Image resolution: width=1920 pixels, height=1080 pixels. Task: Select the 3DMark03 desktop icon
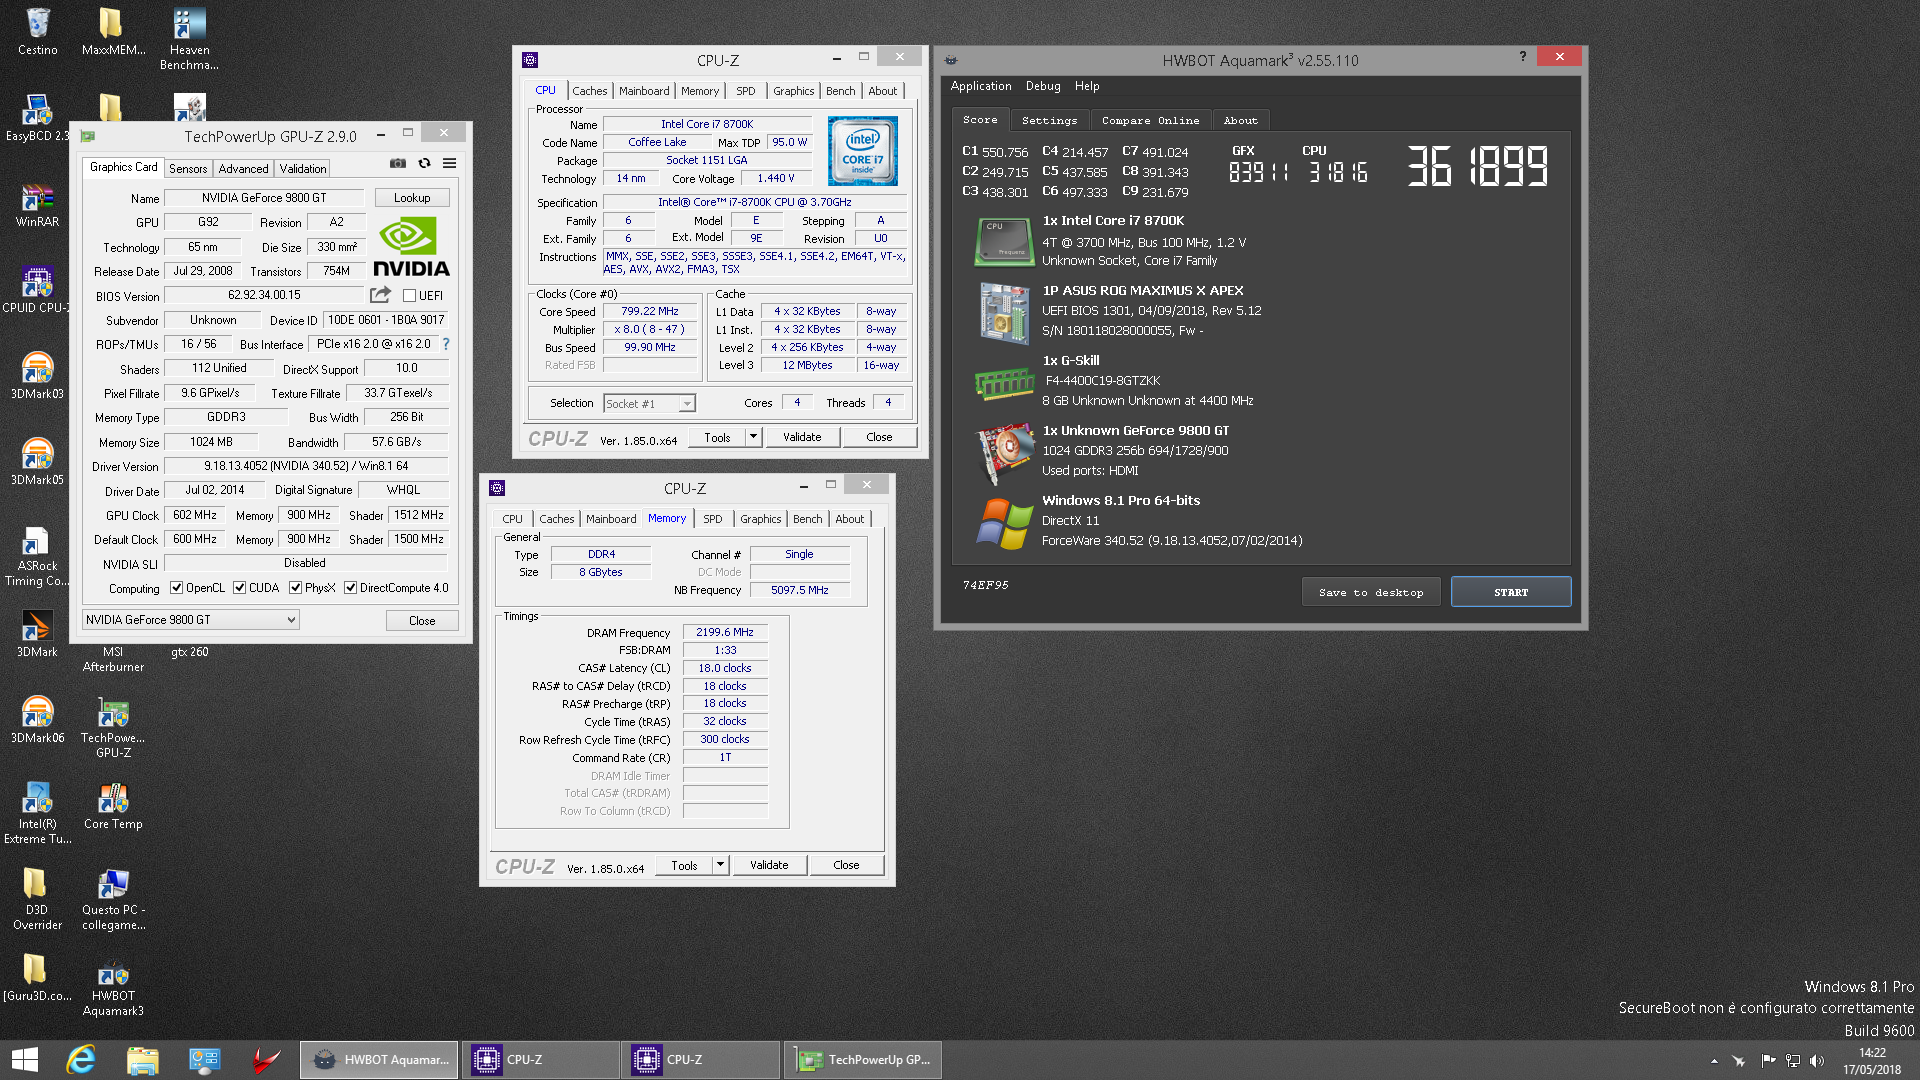click(37, 377)
